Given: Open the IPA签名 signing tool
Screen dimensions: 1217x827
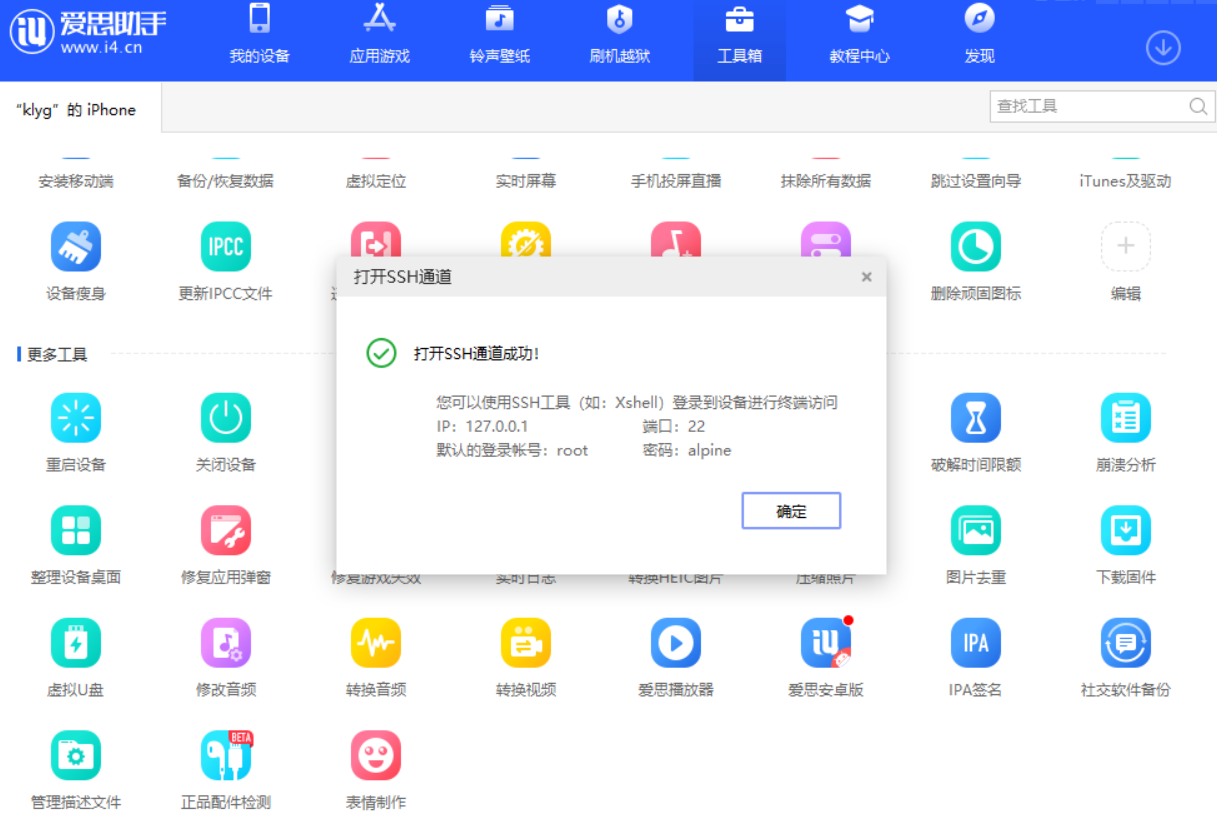Looking at the screenshot, I should point(976,655).
